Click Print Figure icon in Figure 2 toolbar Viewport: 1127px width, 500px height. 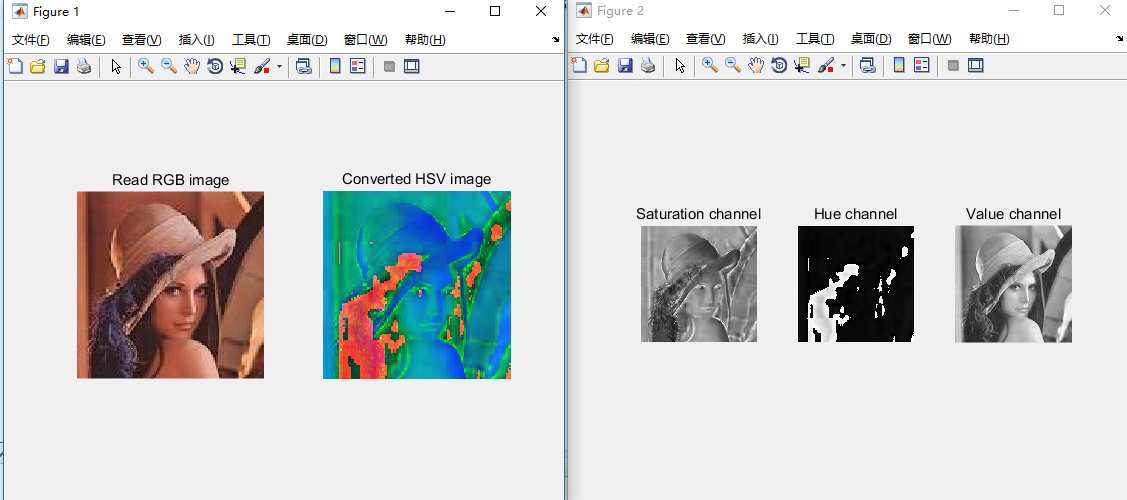point(648,65)
